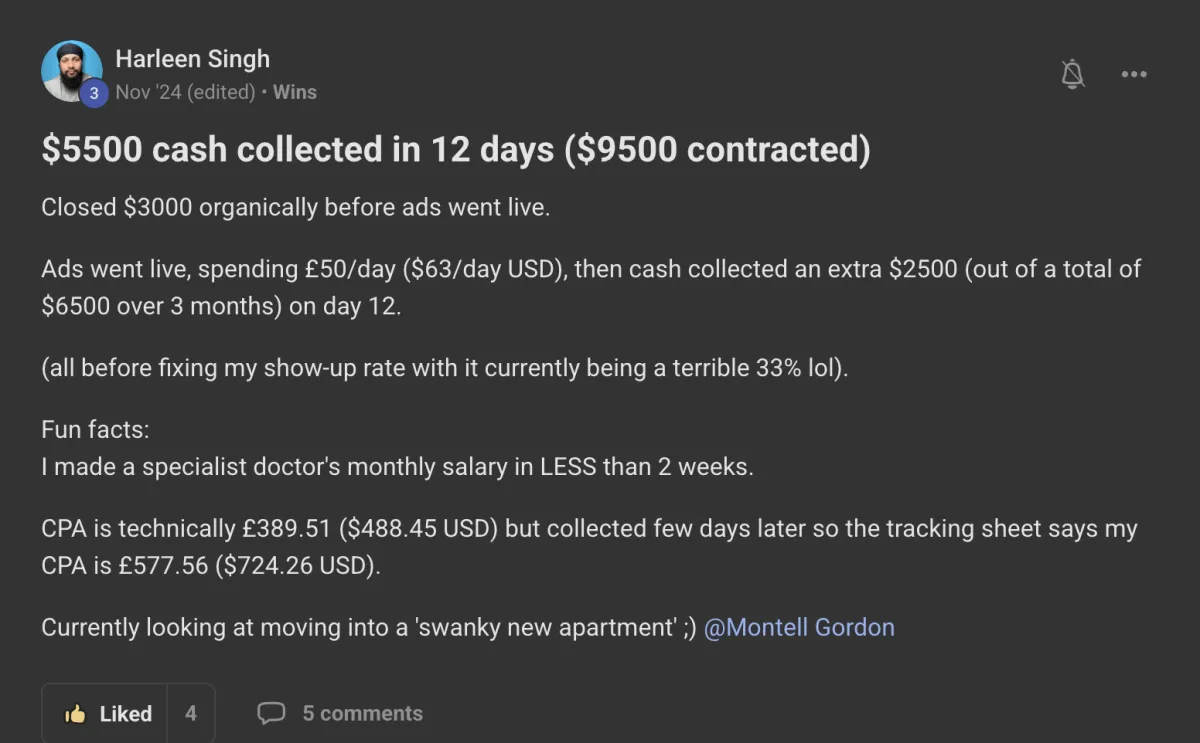This screenshot has height=743, width=1200.
Task: Click the thumbs-up icon to unlike
Action: tap(75, 713)
